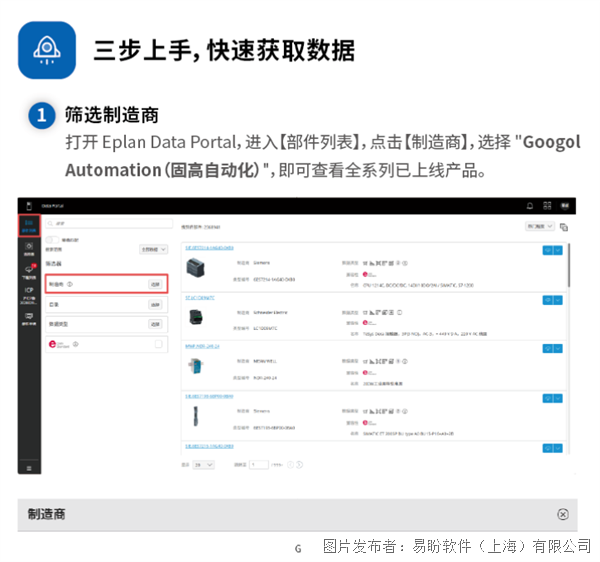
Task: Go to the previous results page
Action: [290, 465]
